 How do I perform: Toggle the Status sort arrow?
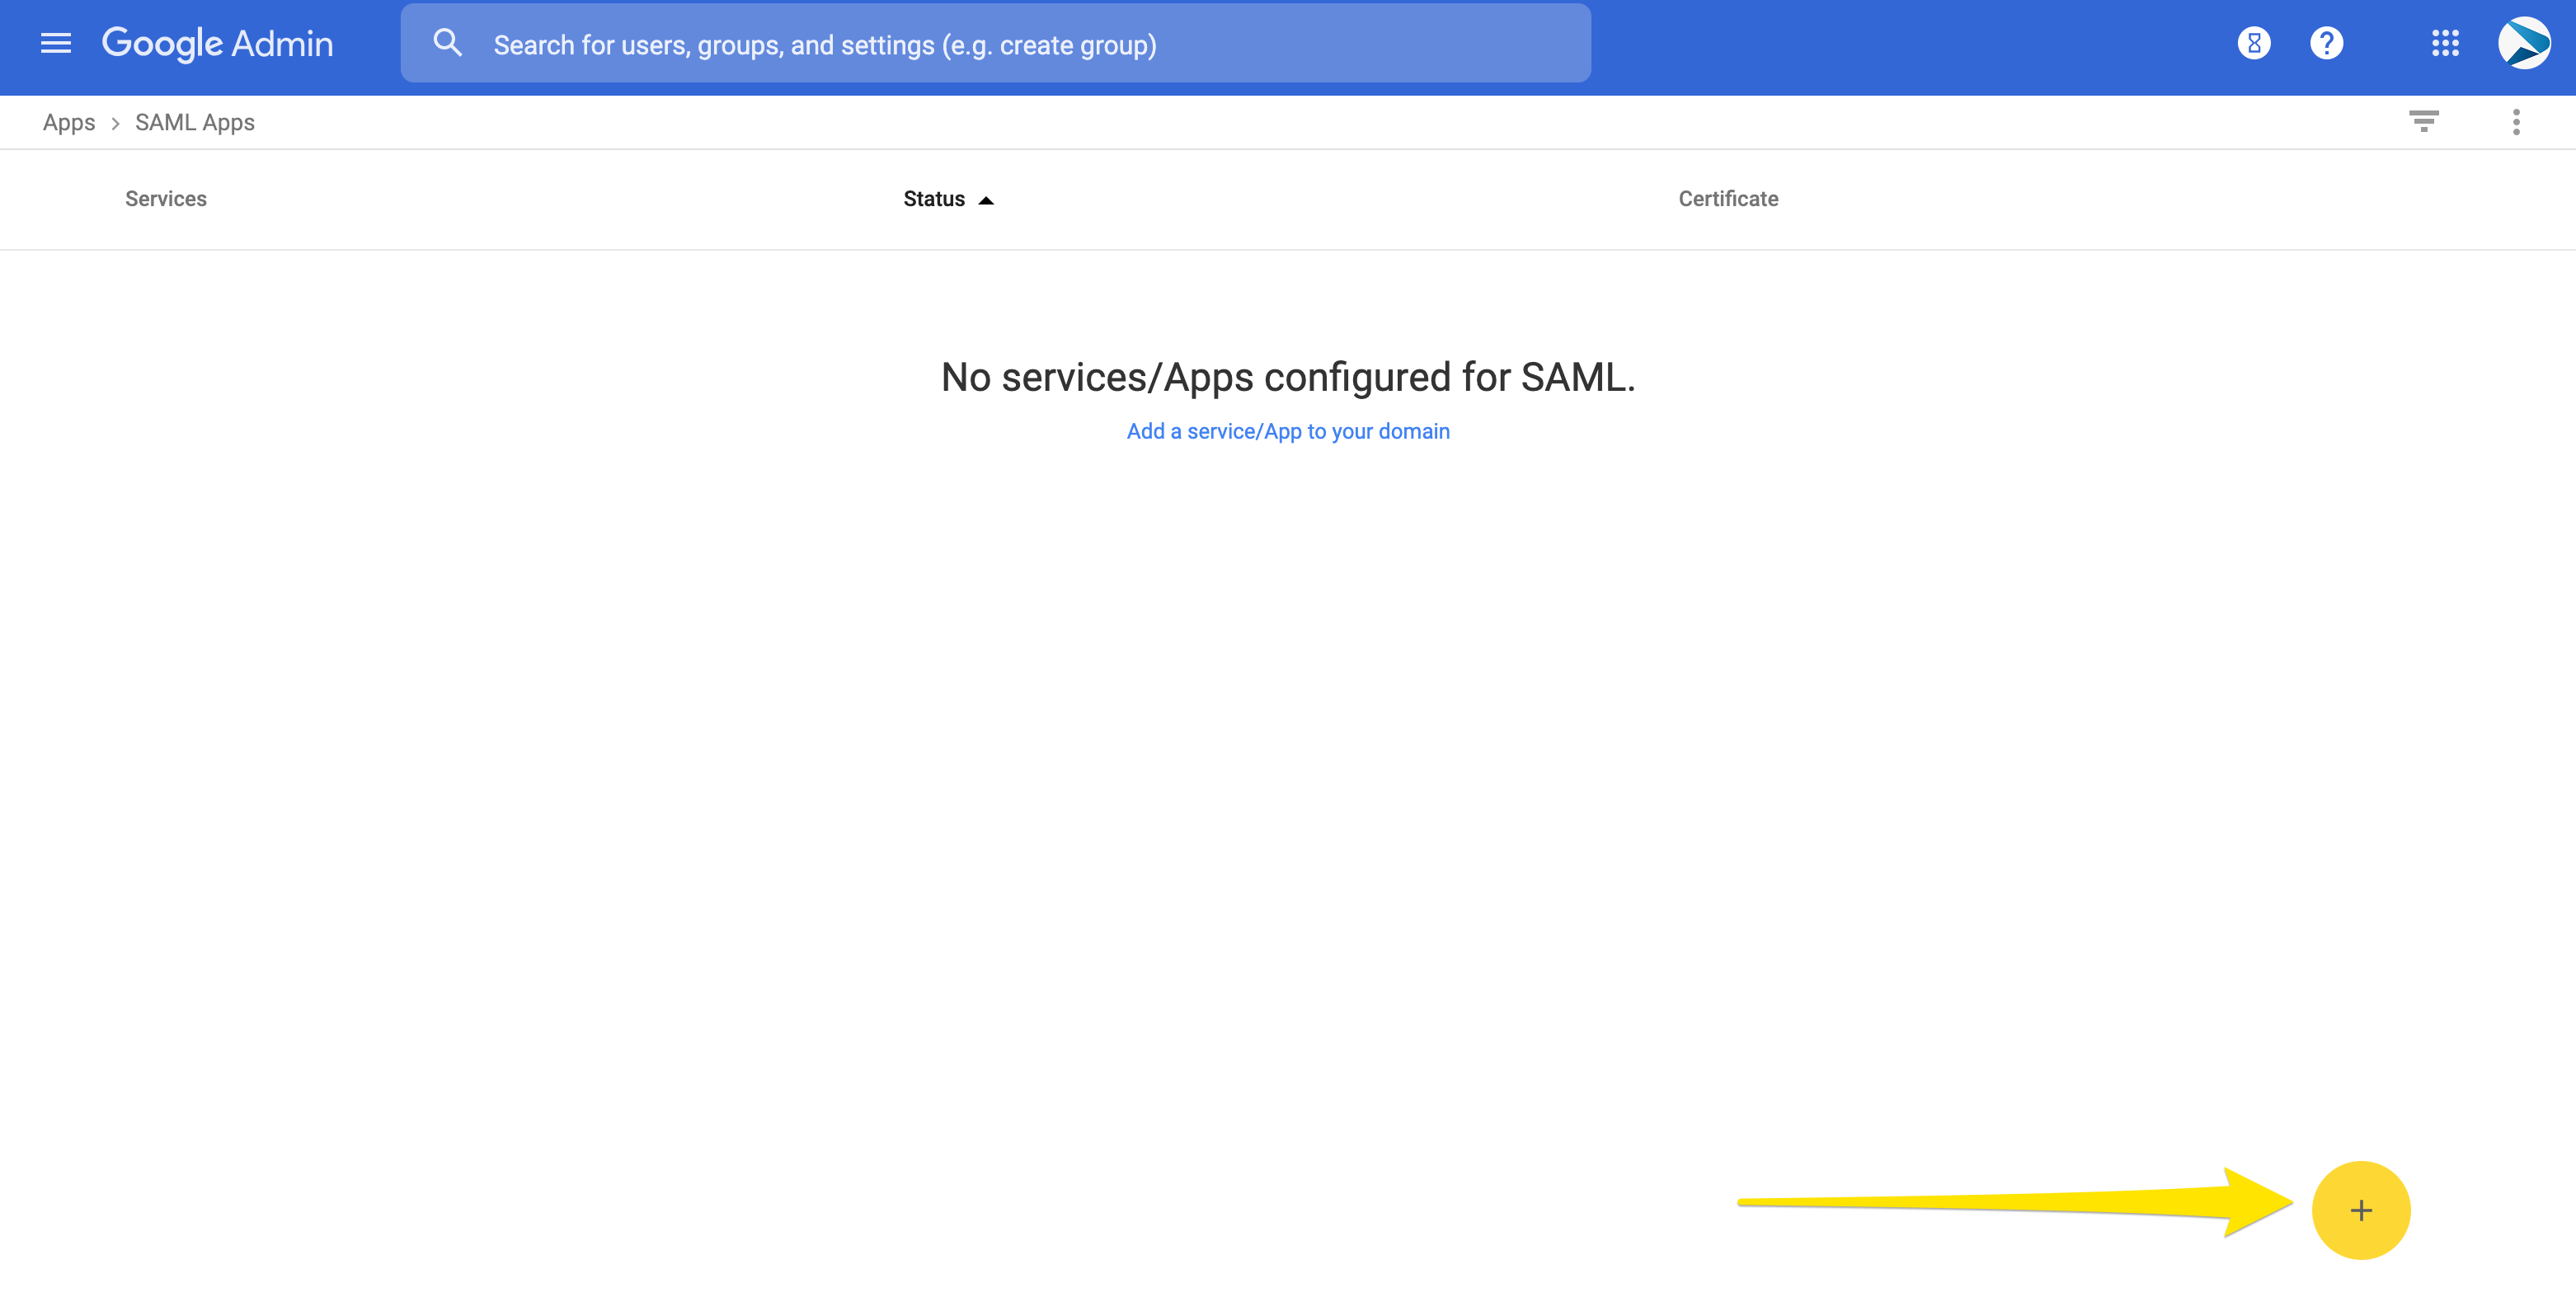coord(986,200)
